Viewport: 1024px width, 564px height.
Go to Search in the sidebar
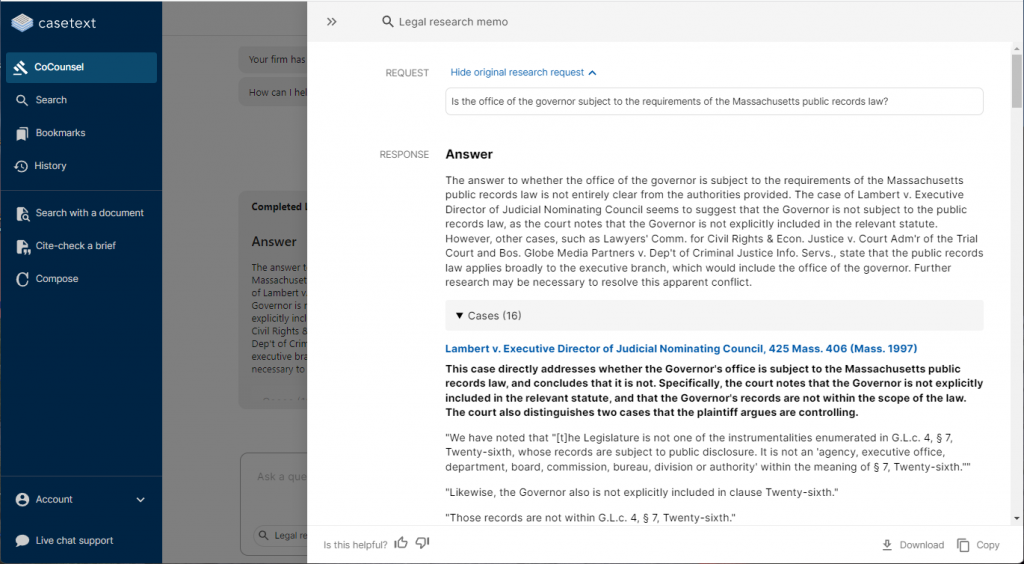pos(51,100)
